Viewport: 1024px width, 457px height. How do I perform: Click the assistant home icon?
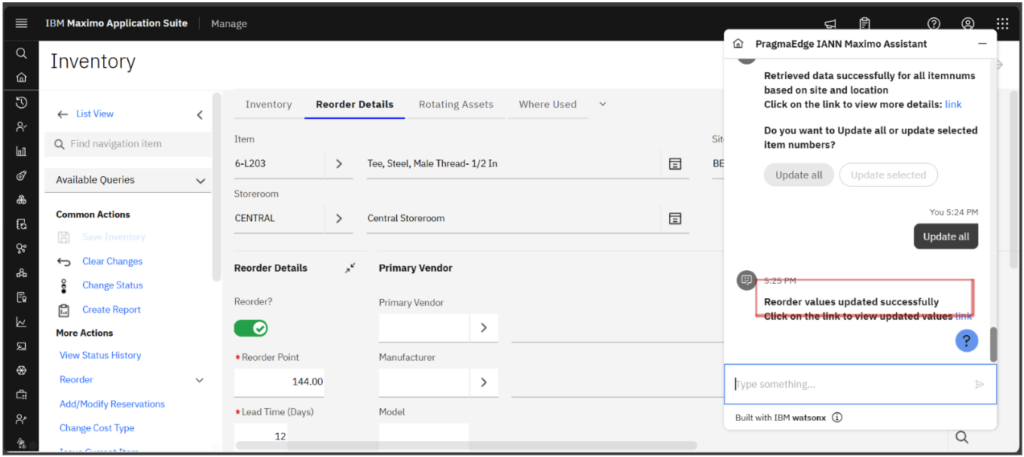point(738,44)
